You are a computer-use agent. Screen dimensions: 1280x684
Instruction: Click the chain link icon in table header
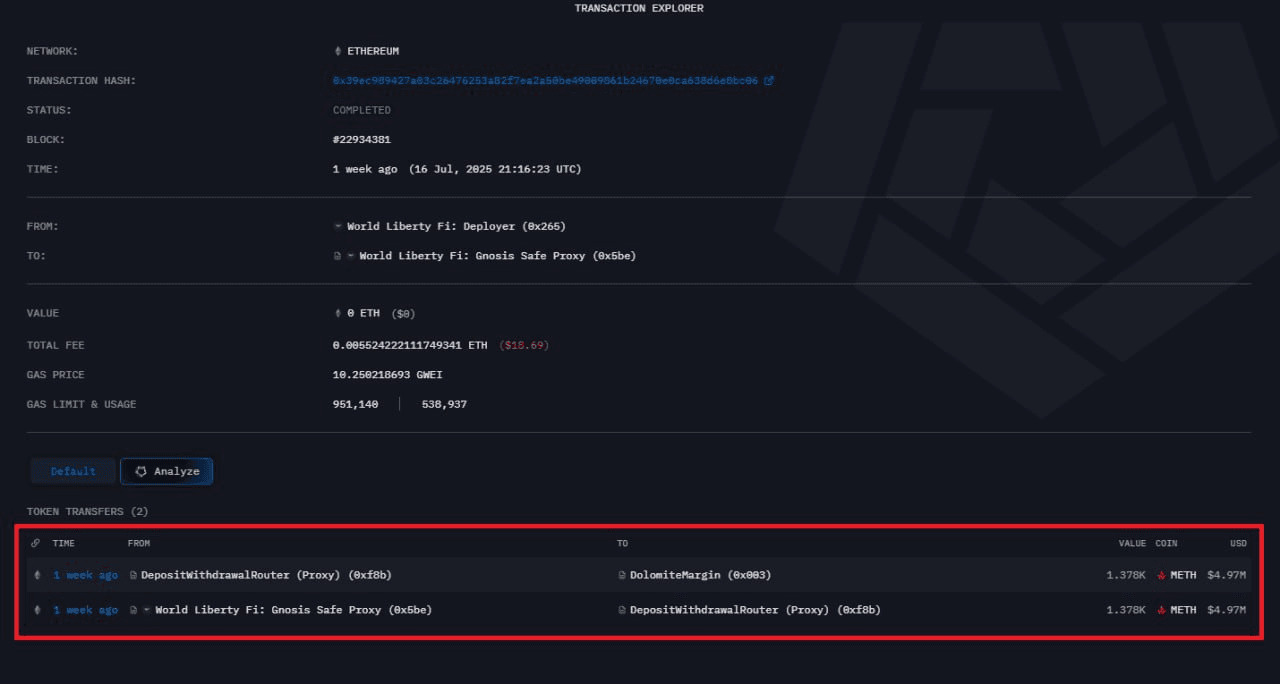click(36, 544)
